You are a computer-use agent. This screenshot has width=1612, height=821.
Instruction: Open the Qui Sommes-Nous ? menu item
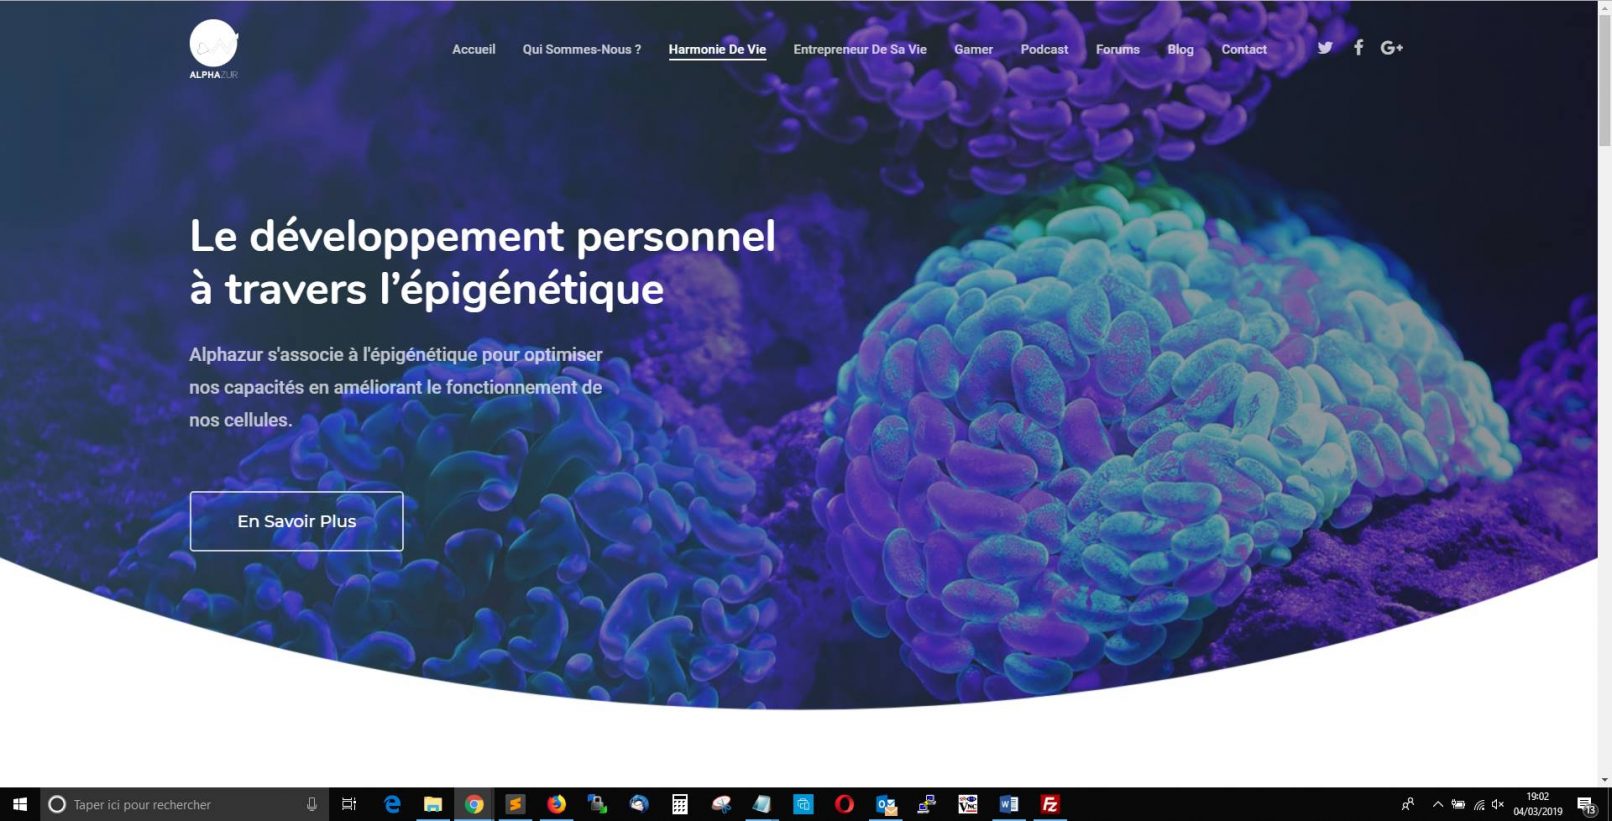581,49
